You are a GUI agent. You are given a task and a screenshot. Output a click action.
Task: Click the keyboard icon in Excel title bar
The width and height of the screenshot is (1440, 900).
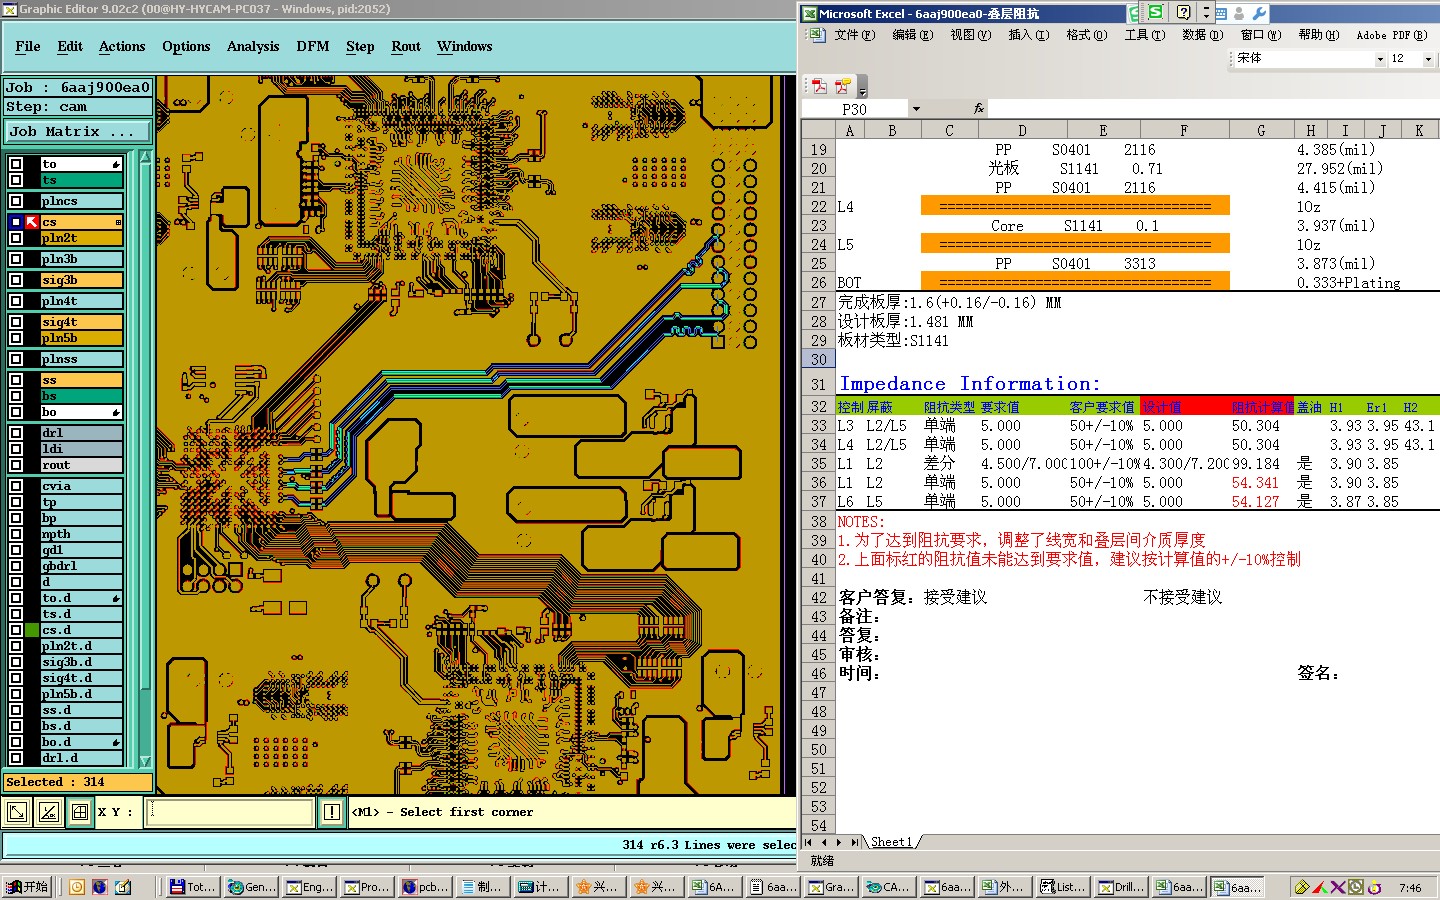1221,13
